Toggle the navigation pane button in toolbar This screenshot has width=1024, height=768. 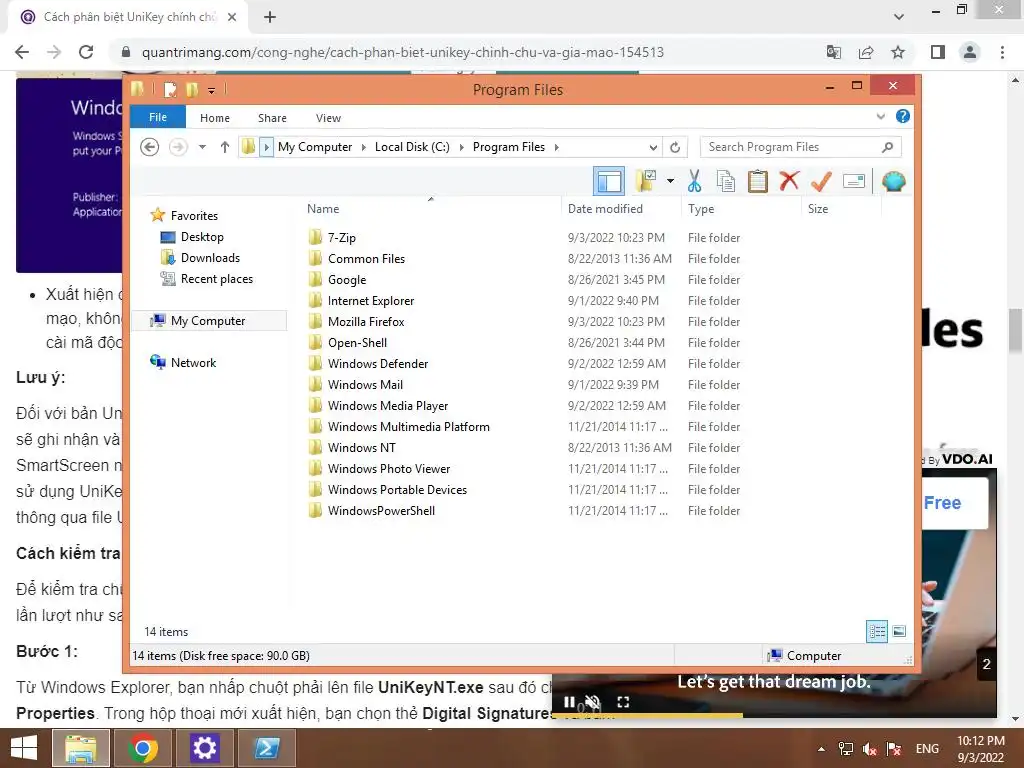pos(609,181)
